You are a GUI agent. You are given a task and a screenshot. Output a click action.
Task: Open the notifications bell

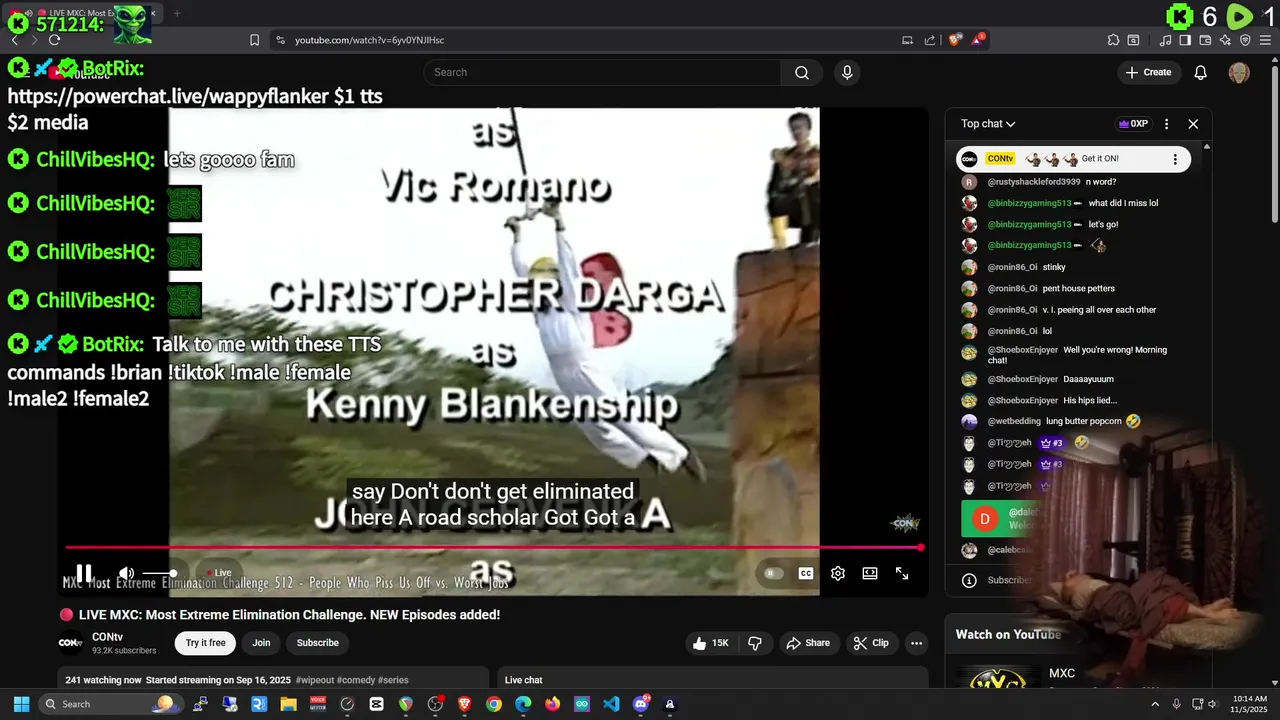(1201, 72)
